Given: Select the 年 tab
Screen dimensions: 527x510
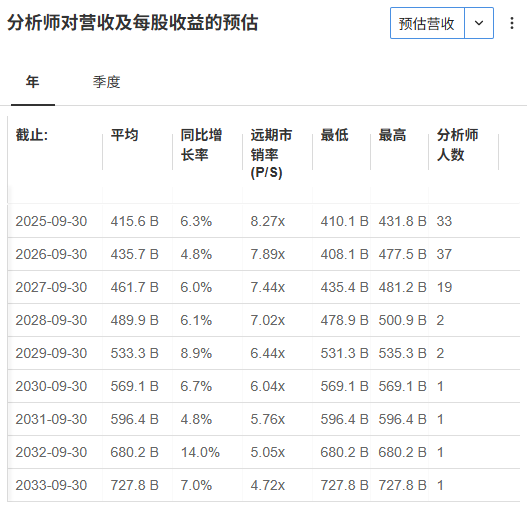Looking at the screenshot, I should pos(33,82).
